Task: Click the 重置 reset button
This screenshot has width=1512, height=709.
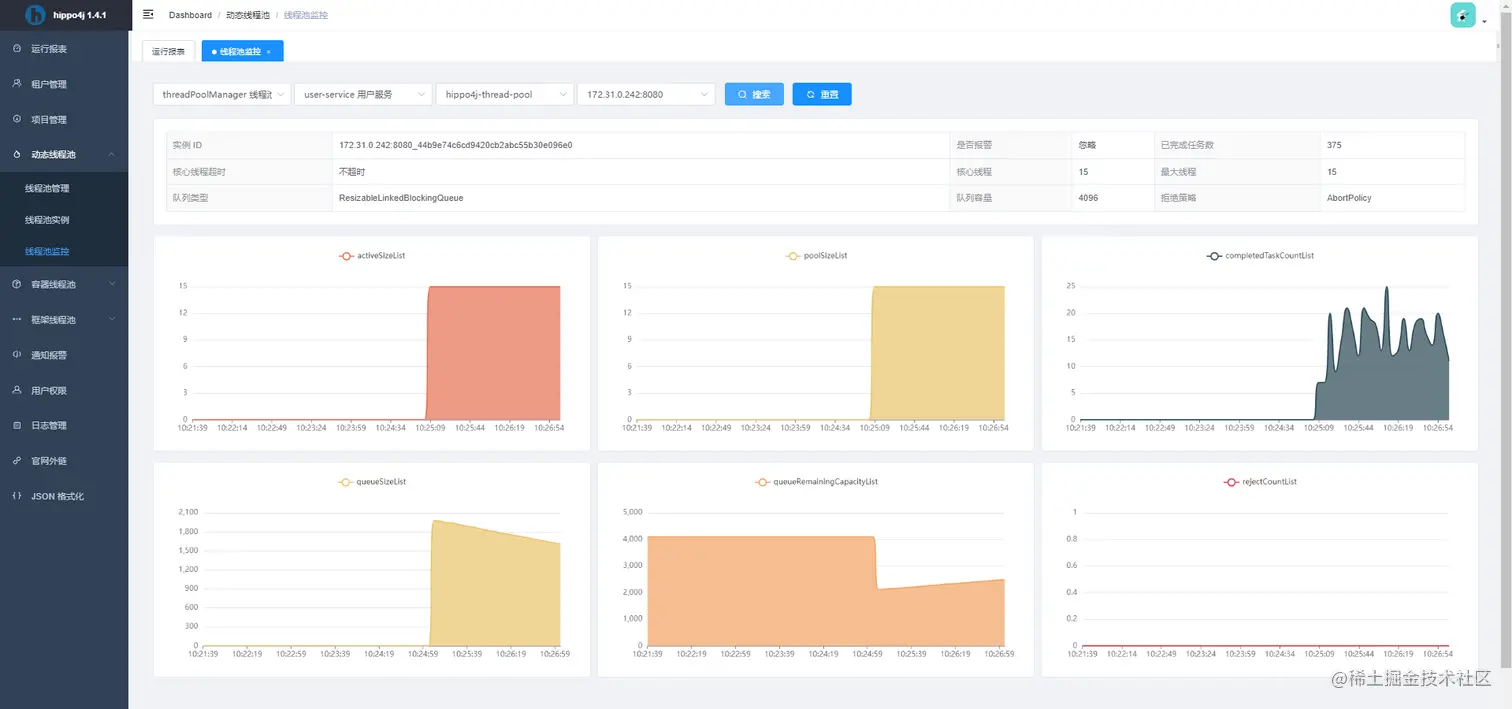Action: (x=822, y=94)
